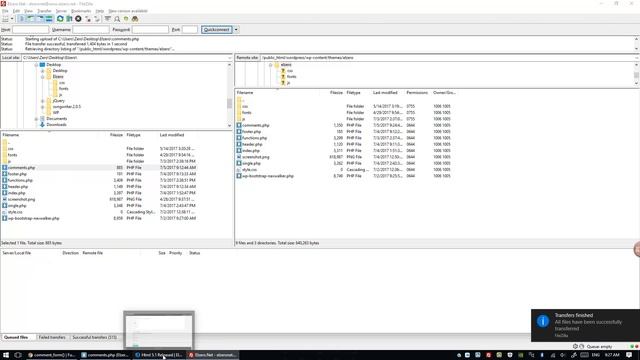
Task: Select index.php in remote file list
Action: pyautogui.click(x=251, y=151)
